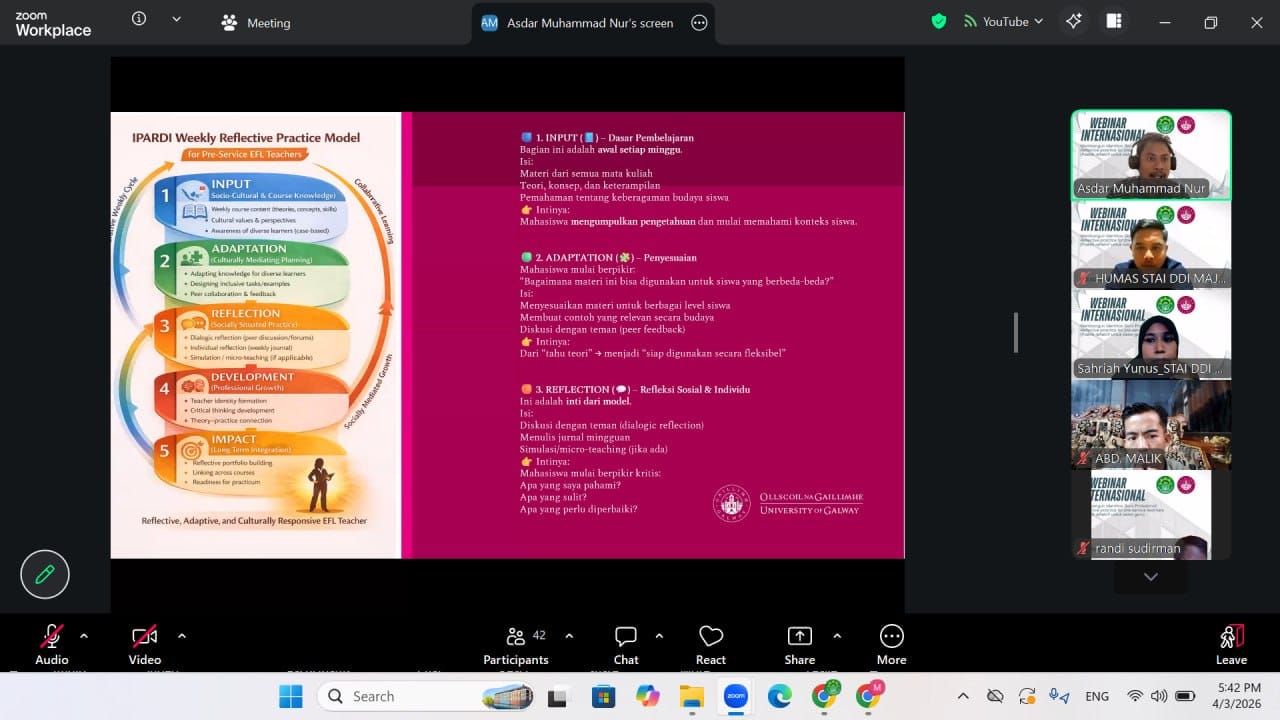
Task: Collapse the participant video strip
Action: click(1150, 576)
